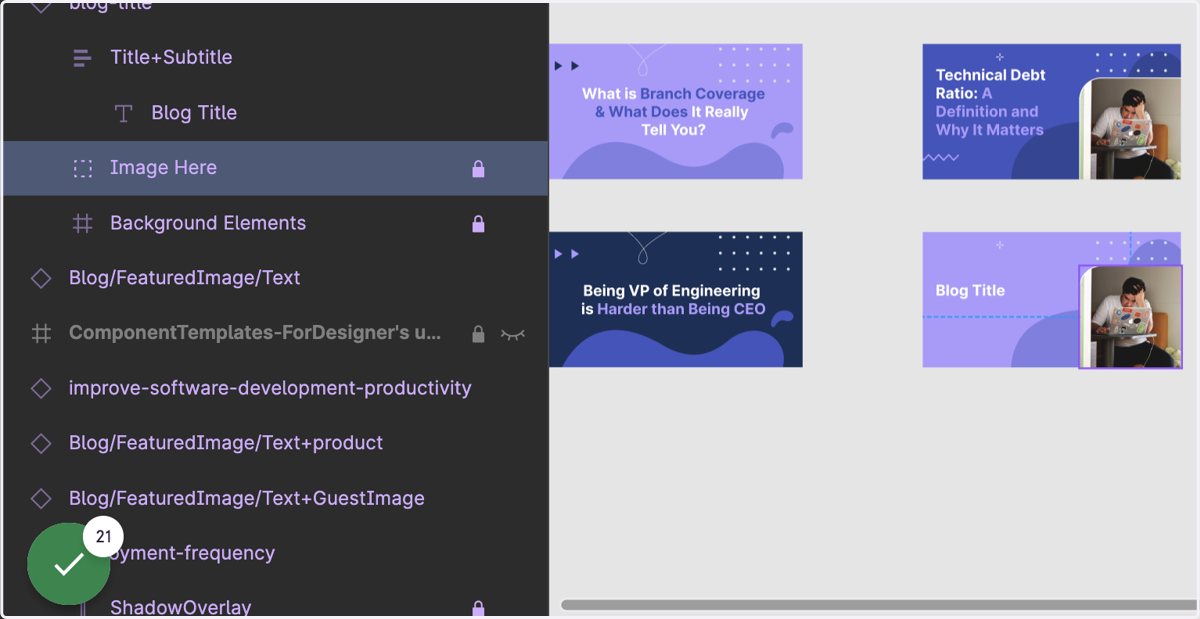This screenshot has width=1200, height=619.
Task: Select the ComponentTemplates-ForDesigner's frame layer
Action: tap(255, 333)
